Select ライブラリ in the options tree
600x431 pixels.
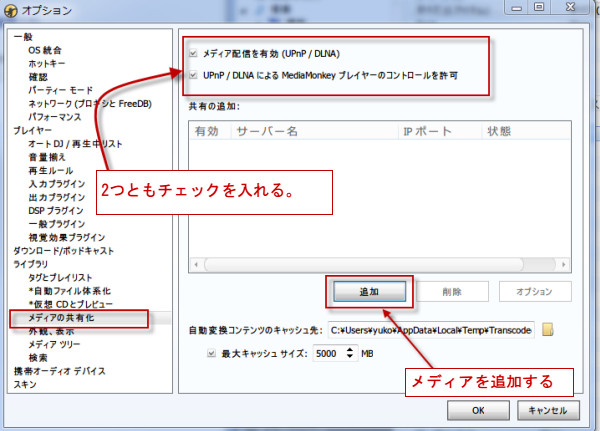click(x=31, y=264)
